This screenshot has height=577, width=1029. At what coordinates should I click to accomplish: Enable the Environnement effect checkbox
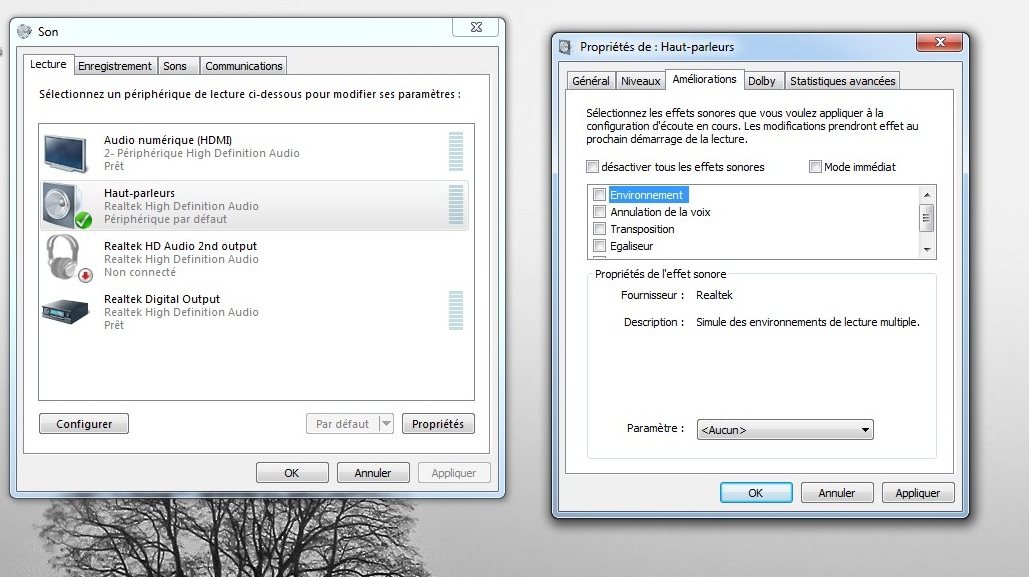tap(600, 195)
